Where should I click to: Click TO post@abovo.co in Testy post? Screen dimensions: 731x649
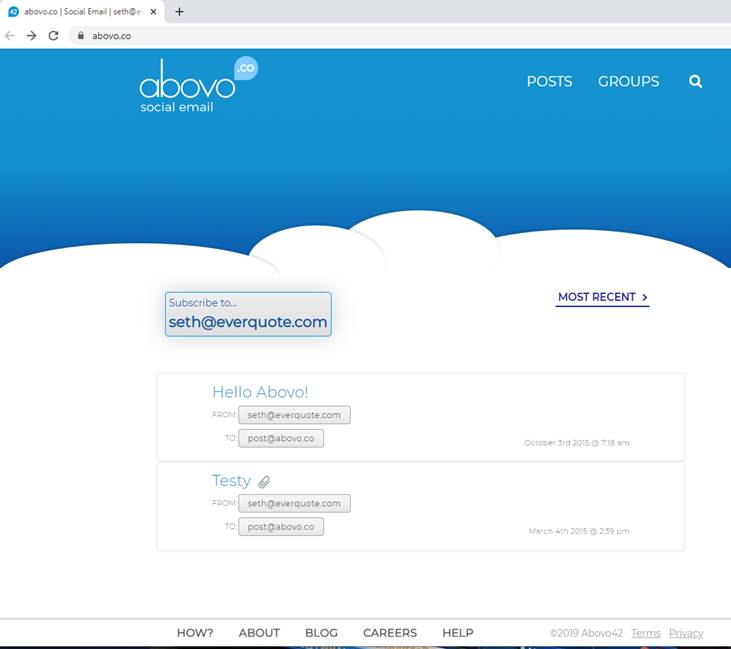click(x=281, y=527)
